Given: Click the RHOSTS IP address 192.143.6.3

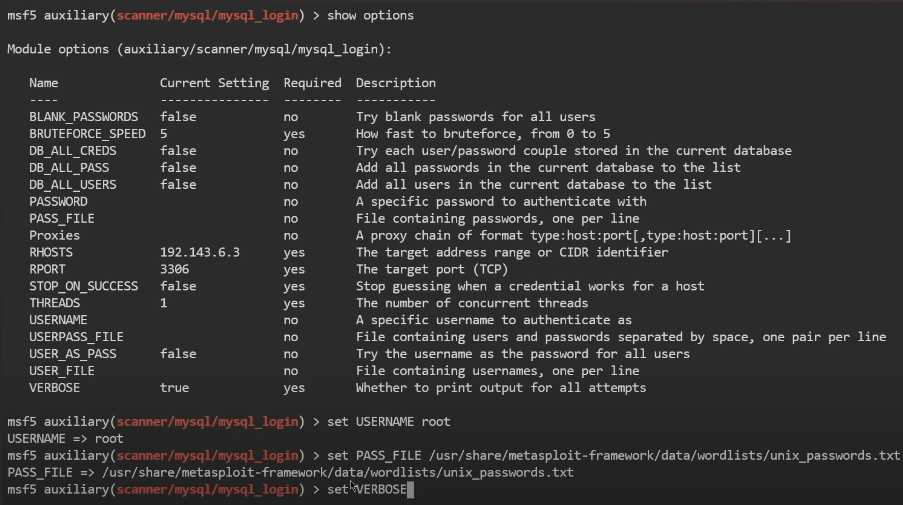Looking at the screenshot, I should click(200, 252).
